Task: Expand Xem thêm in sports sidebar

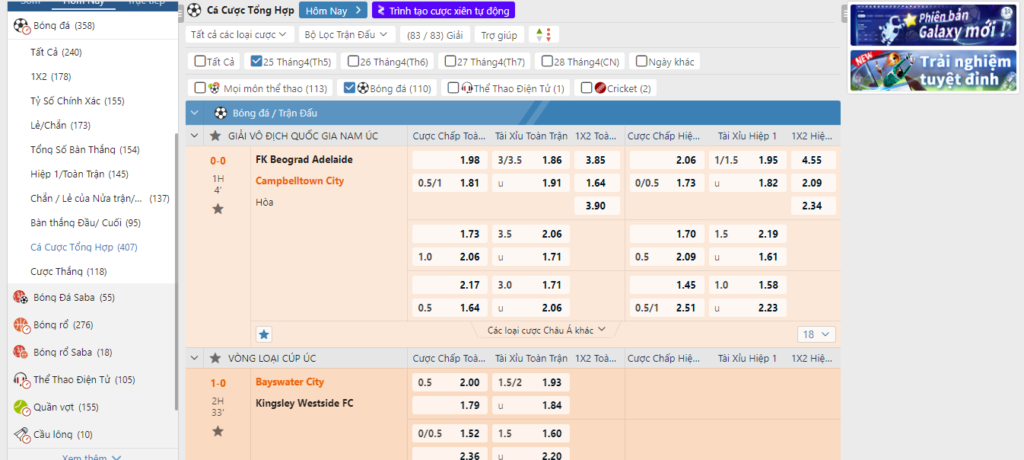Action: tap(91, 457)
